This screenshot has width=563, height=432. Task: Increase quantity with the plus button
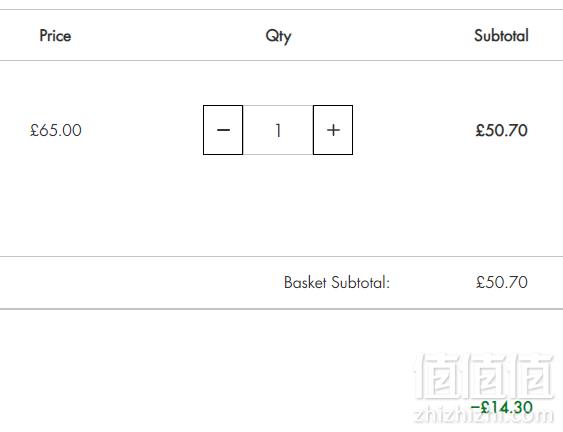(333, 130)
